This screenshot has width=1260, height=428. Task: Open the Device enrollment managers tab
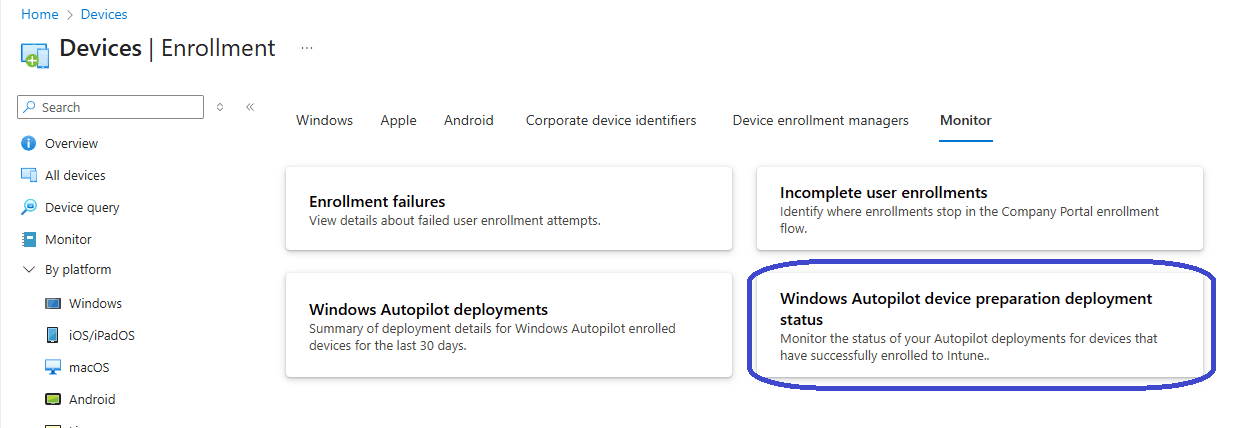(x=820, y=120)
